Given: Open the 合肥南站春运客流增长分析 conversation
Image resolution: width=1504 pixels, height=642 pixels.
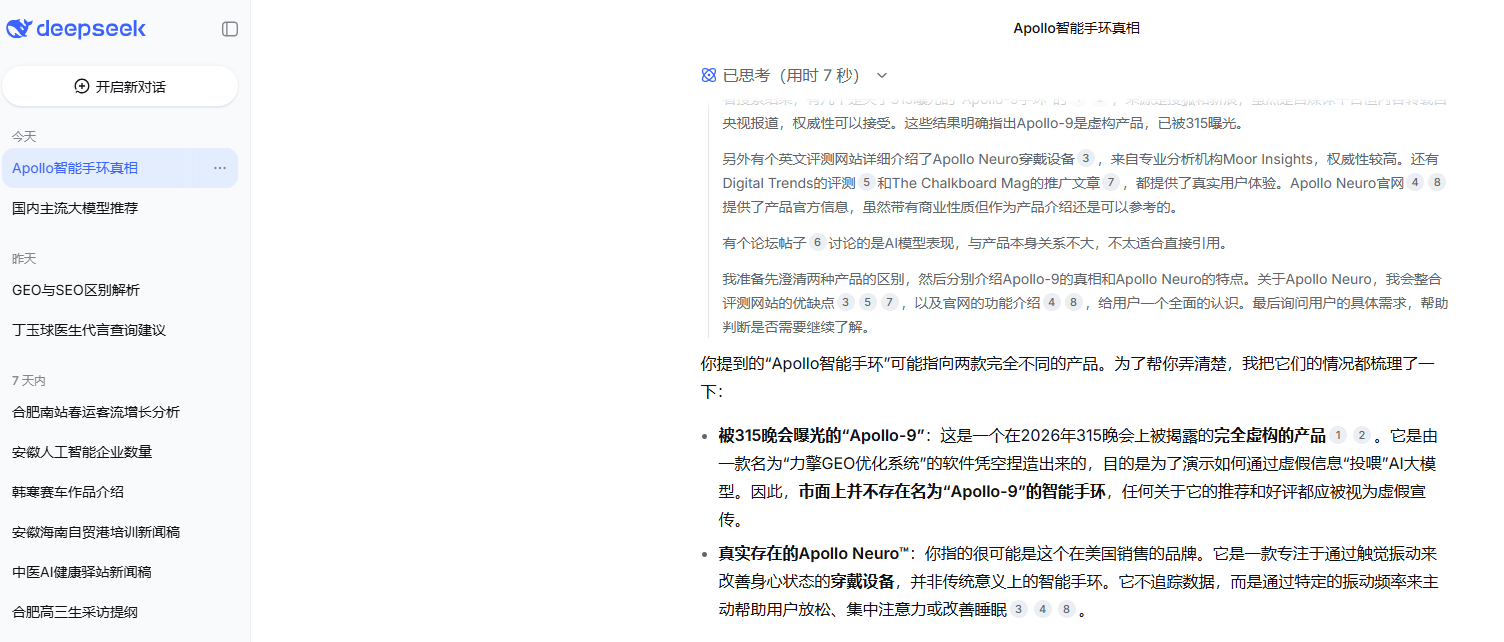Looking at the screenshot, I should [120, 412].
